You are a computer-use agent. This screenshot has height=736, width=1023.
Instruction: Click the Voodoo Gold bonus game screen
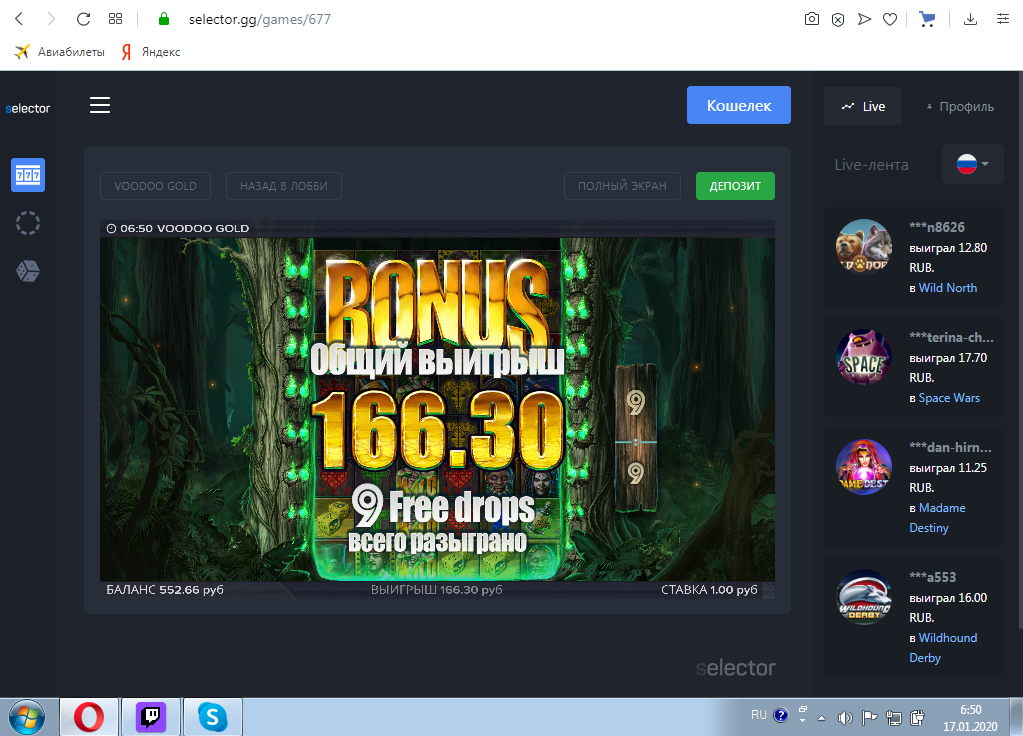(x=437, y=409)
